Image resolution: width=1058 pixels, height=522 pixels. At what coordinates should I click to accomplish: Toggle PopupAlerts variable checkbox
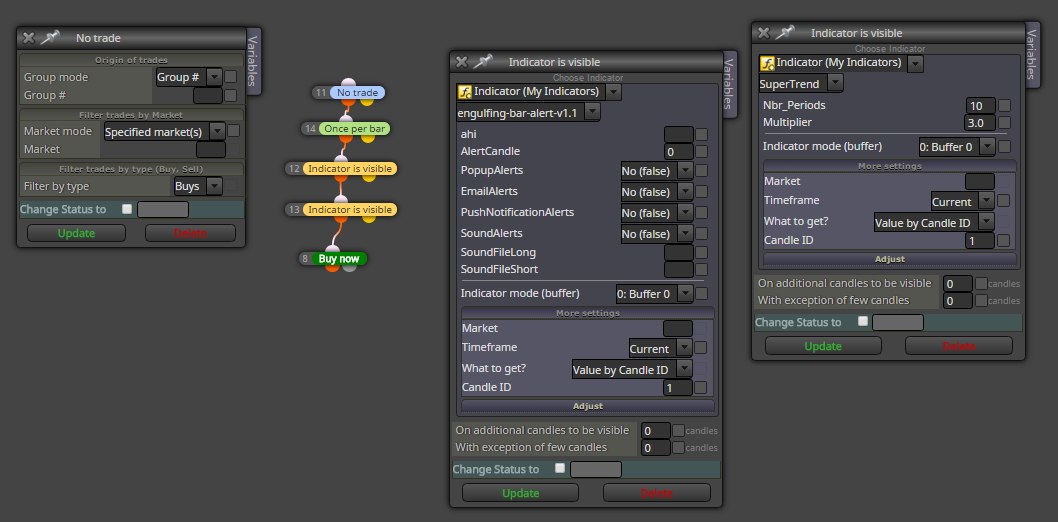tap(702, 171)
